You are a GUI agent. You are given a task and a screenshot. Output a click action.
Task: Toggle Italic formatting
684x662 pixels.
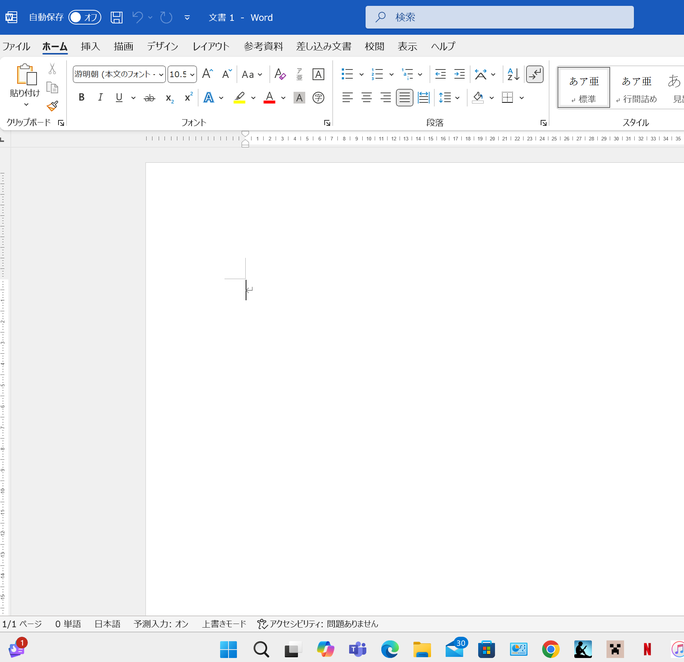point(100,98)
